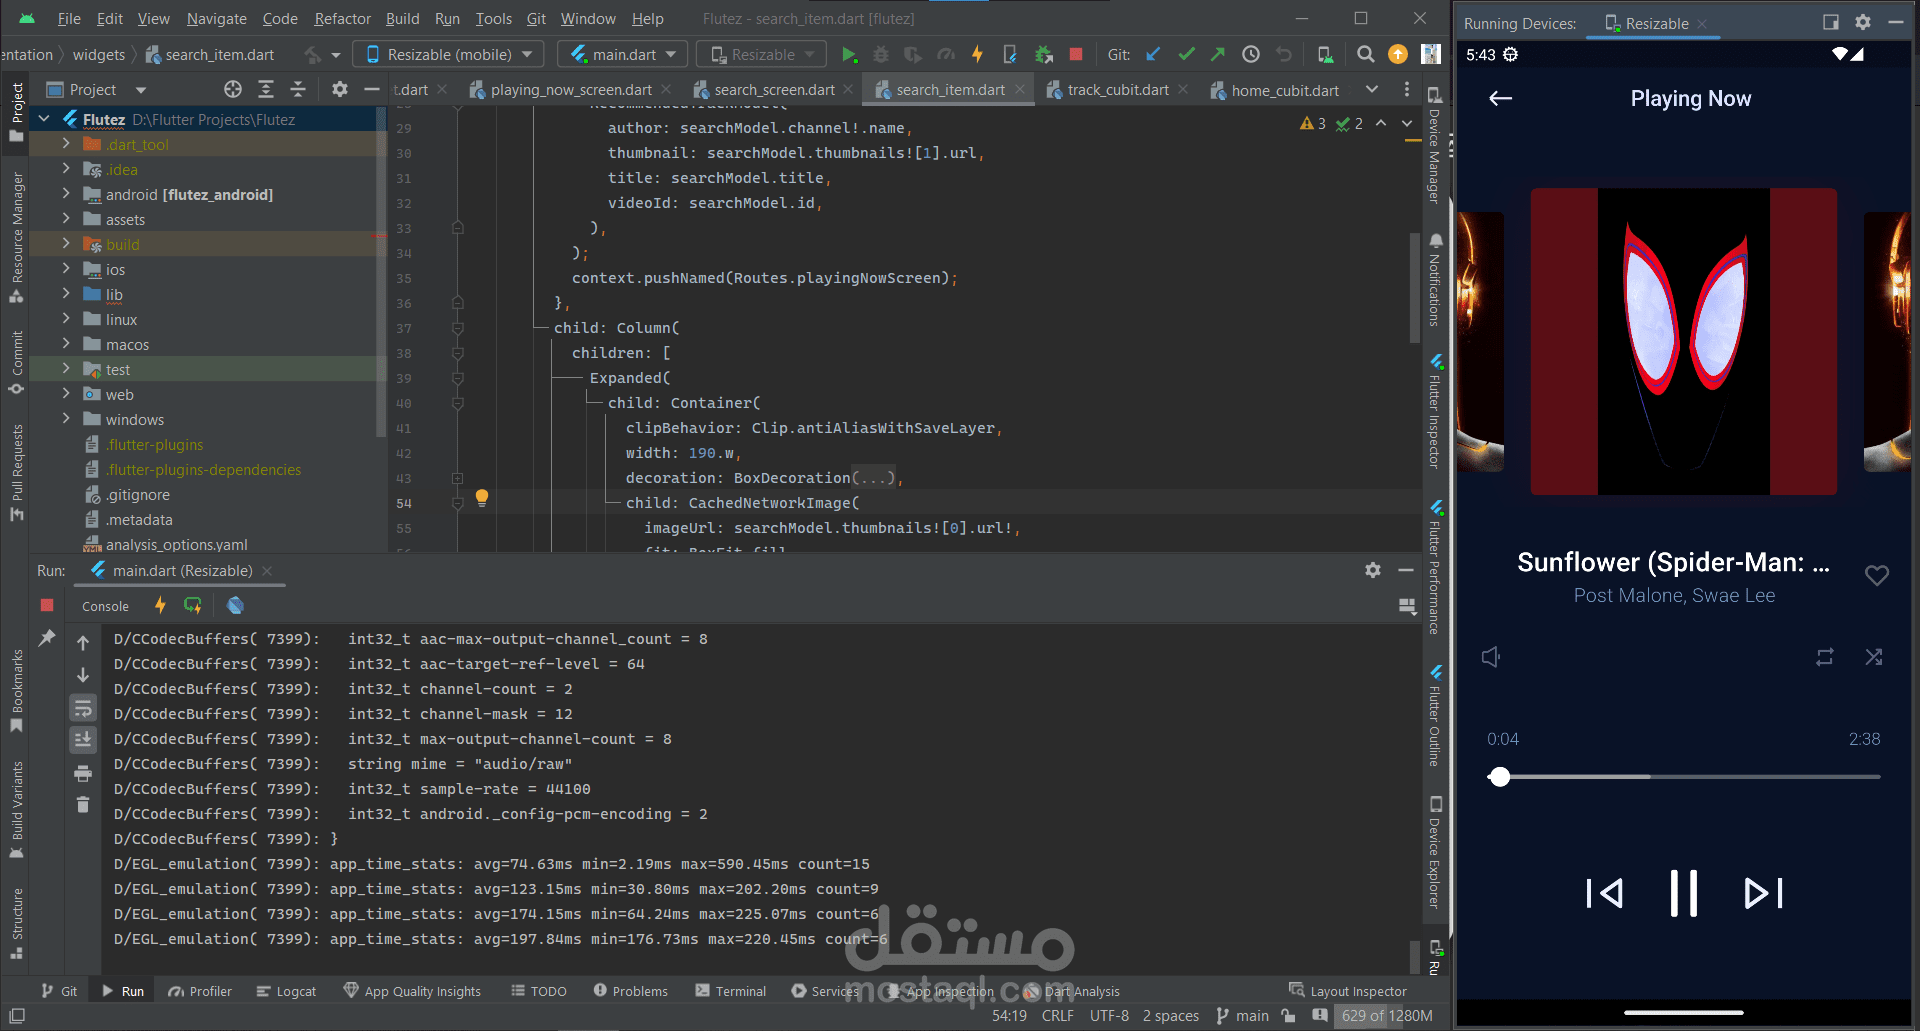This screenshot has width=1920, height=1031.
Task: Pin the Run tab
Action: click(47, 638)
